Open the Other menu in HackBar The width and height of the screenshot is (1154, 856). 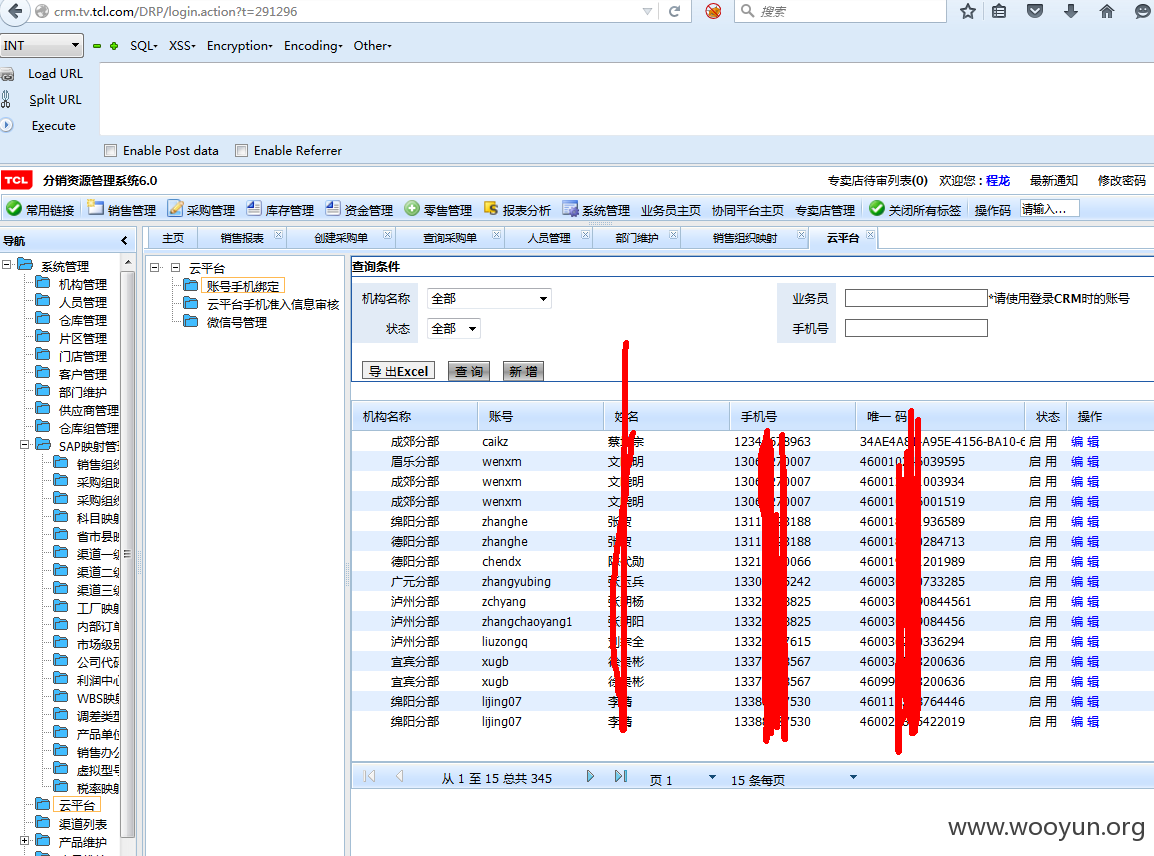pyautogui.click(x=372, y=46)
